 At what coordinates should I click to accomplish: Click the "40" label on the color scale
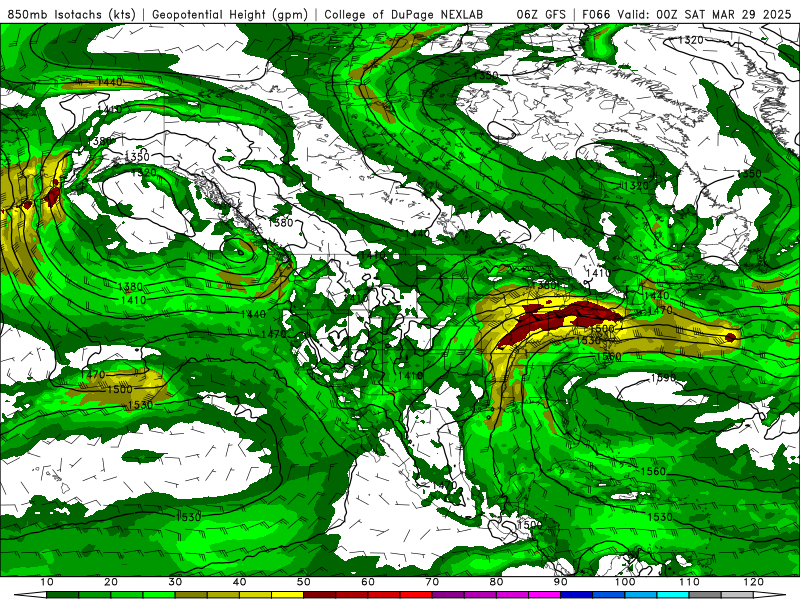point(239,582)
